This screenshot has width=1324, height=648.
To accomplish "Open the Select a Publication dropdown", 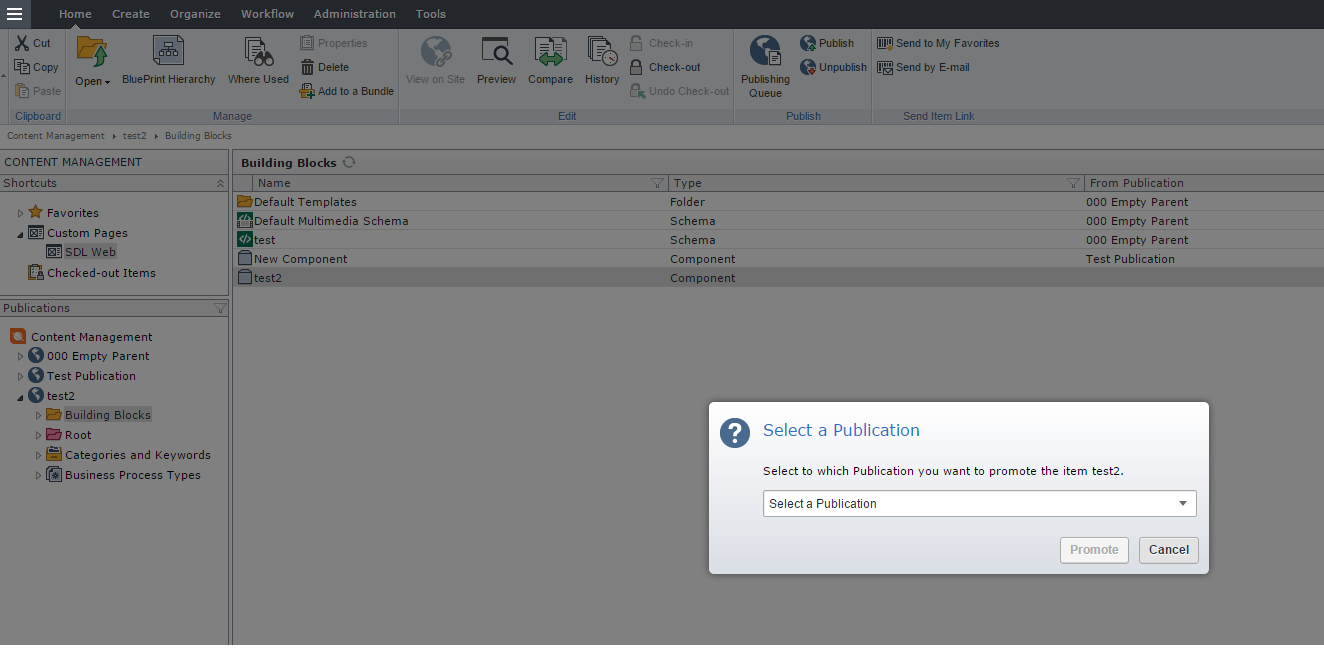I will tap(979, 504).
